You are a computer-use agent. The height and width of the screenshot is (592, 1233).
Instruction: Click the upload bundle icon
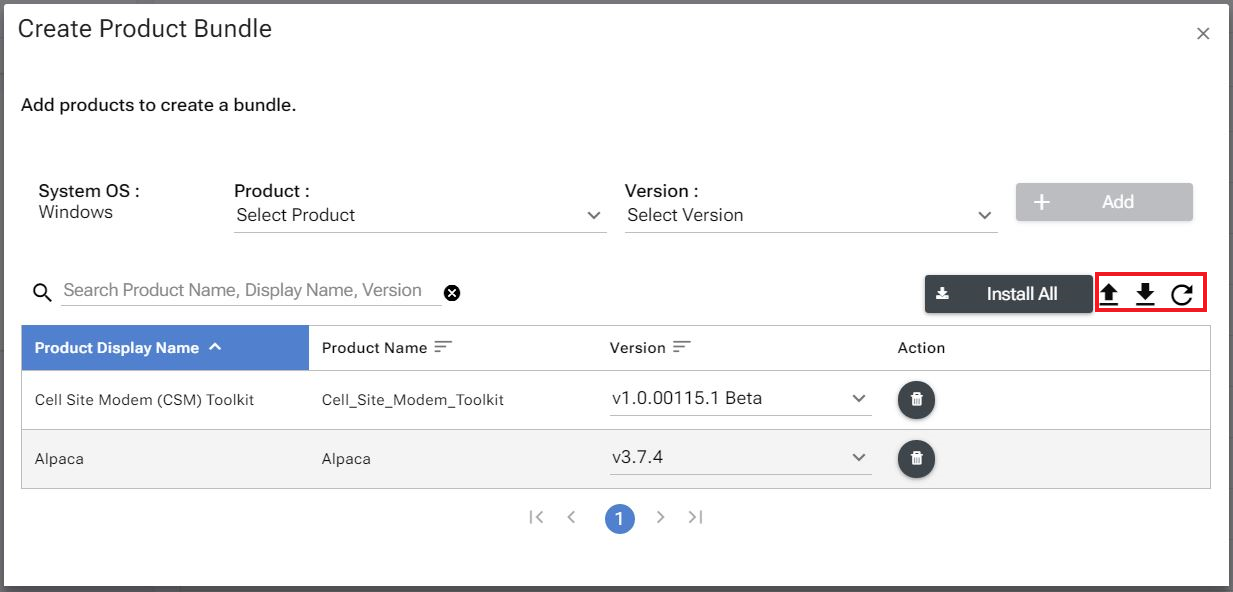pyautogui.click(x=1109, y=294)
